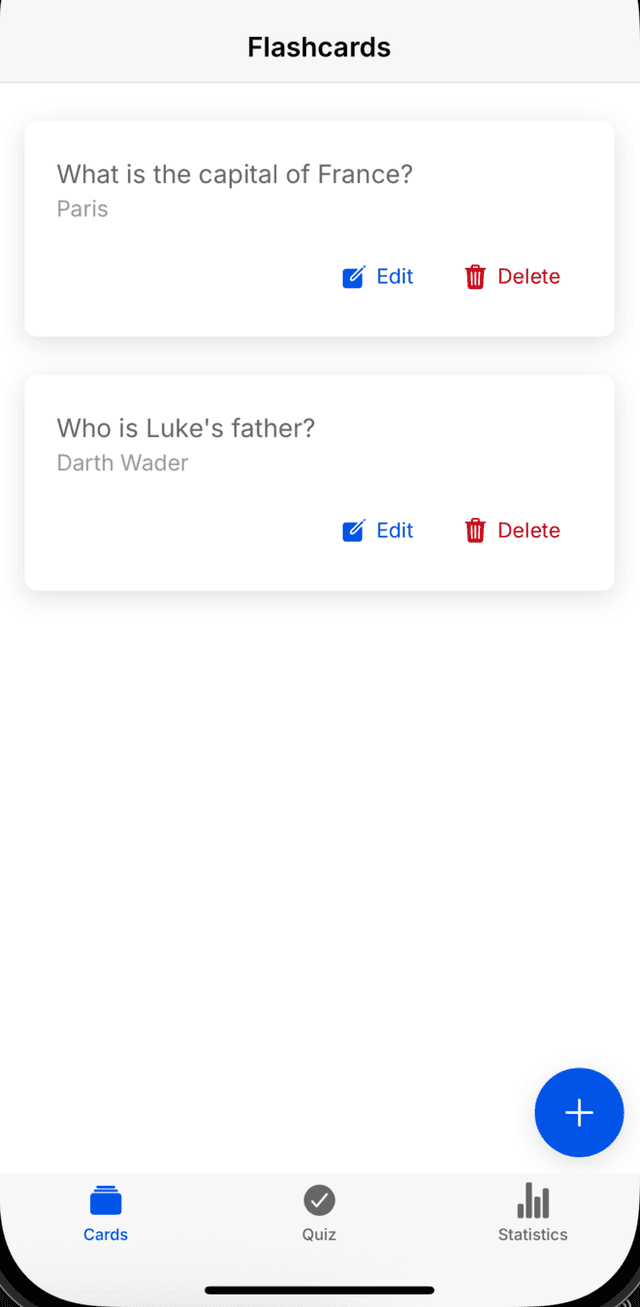Tap the answer text Darth Wader
Screen dimensions: 640x1307
point(122,463)
